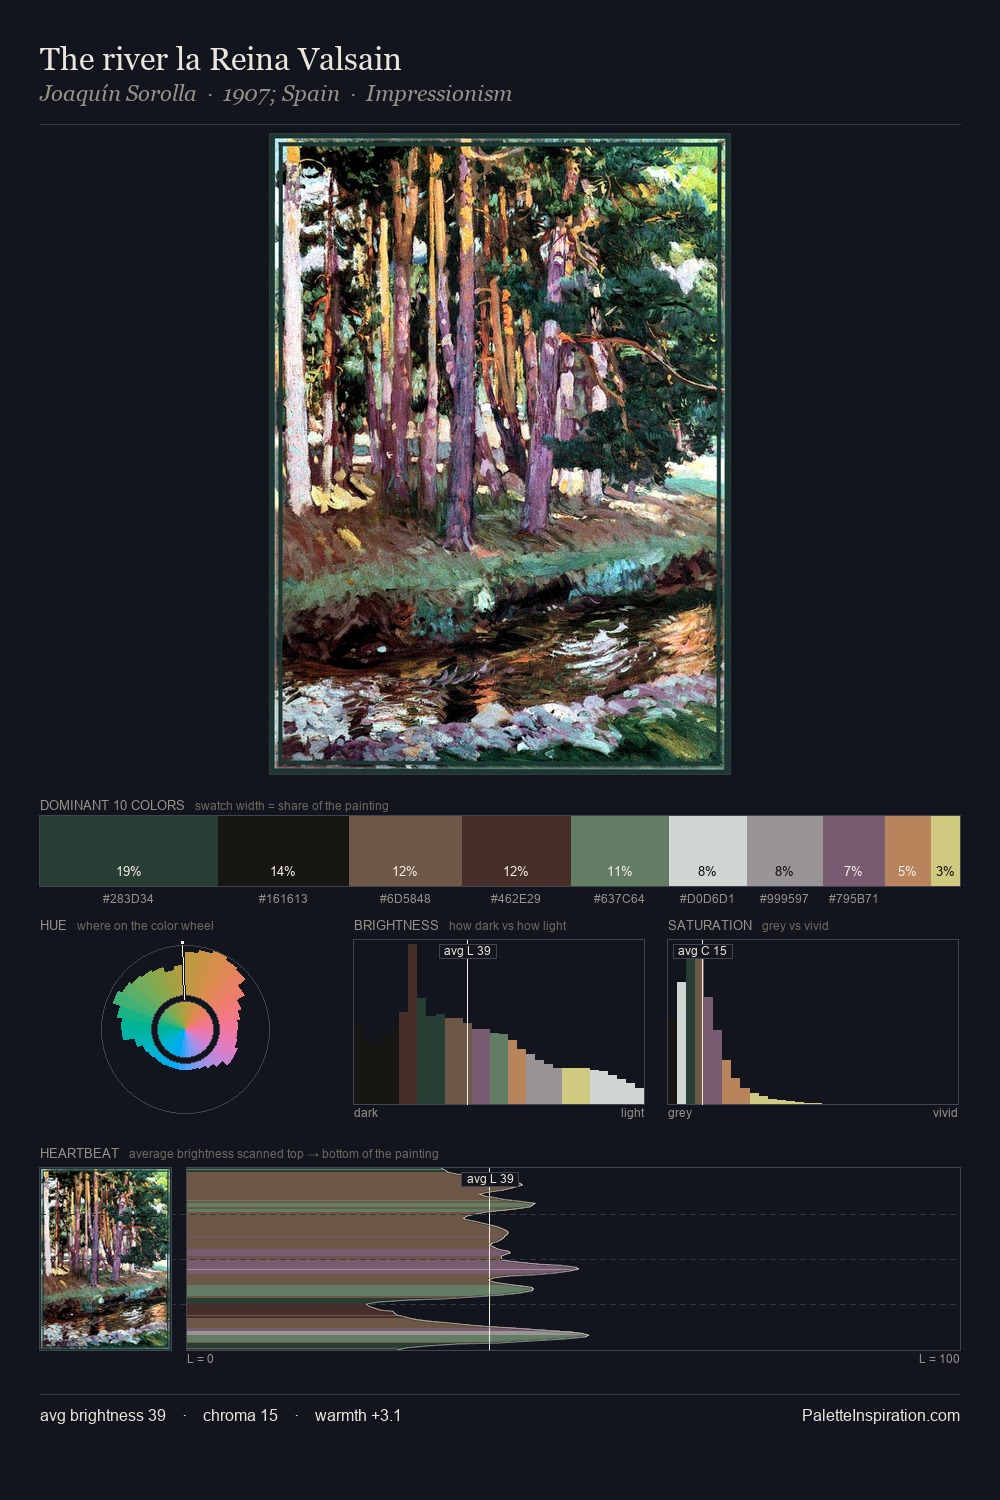The width and height of the screenshot is (1000, 1500).
Task: Select the hex code #462E29
Action: pos(516,899)
